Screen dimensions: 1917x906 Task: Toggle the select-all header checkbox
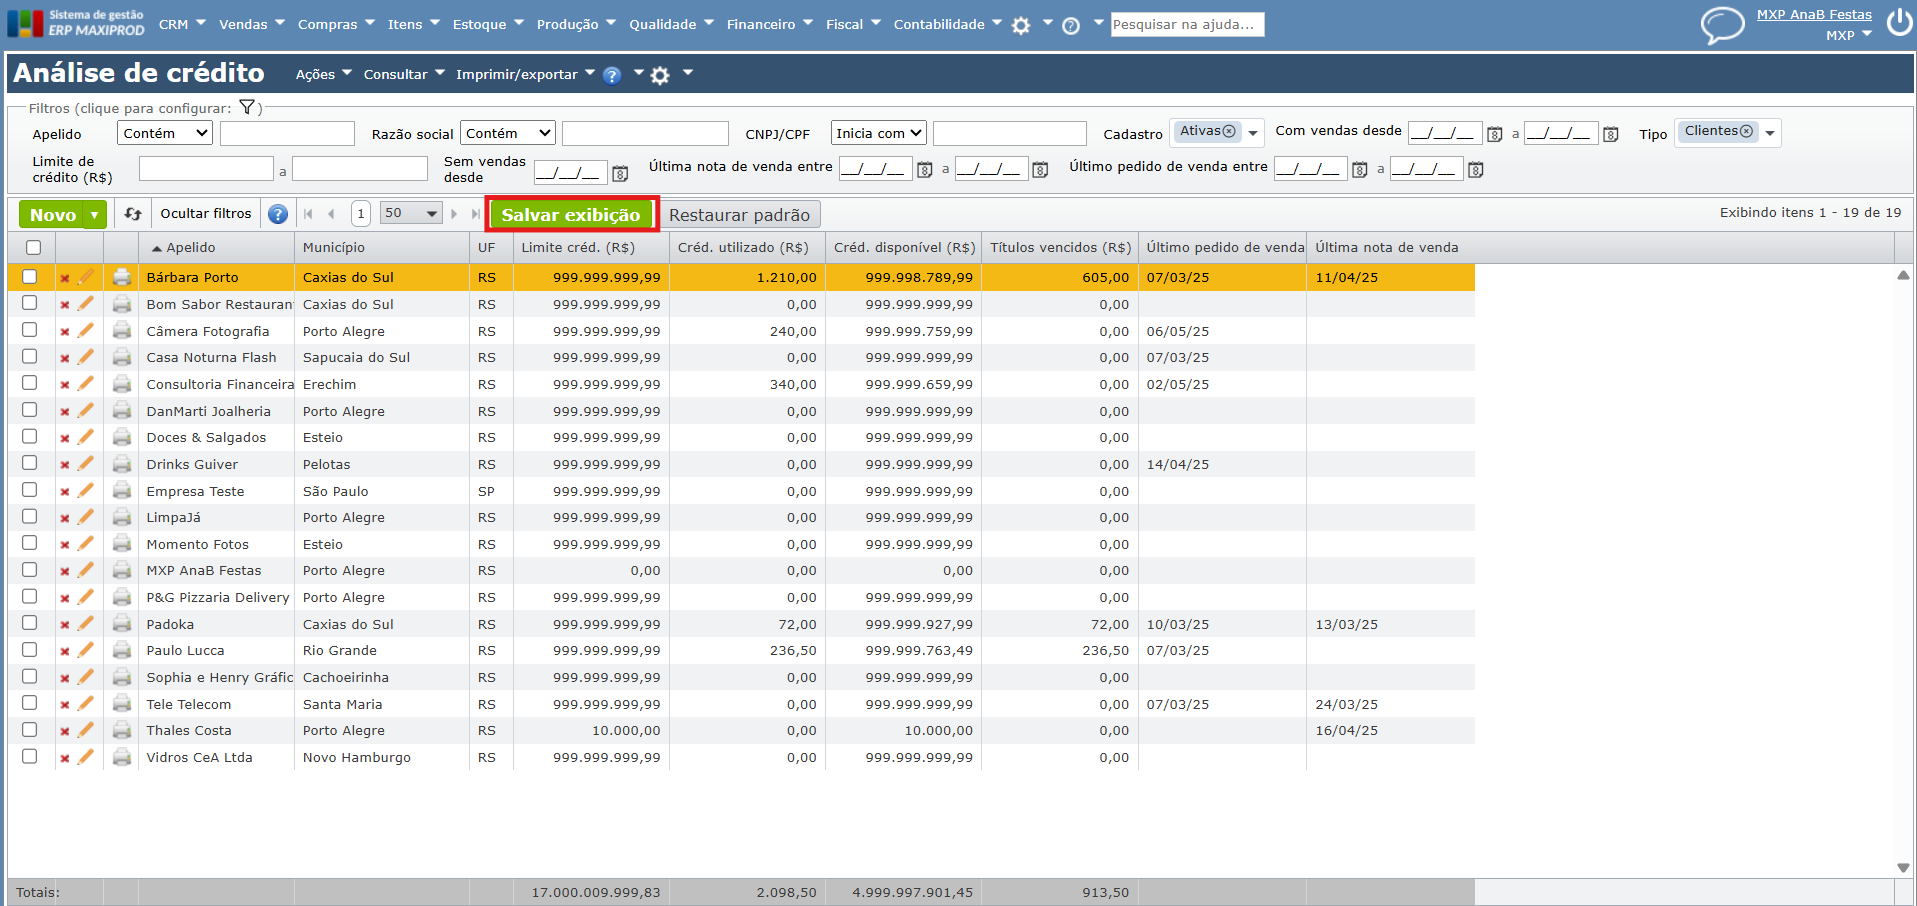tap(34, 248)
